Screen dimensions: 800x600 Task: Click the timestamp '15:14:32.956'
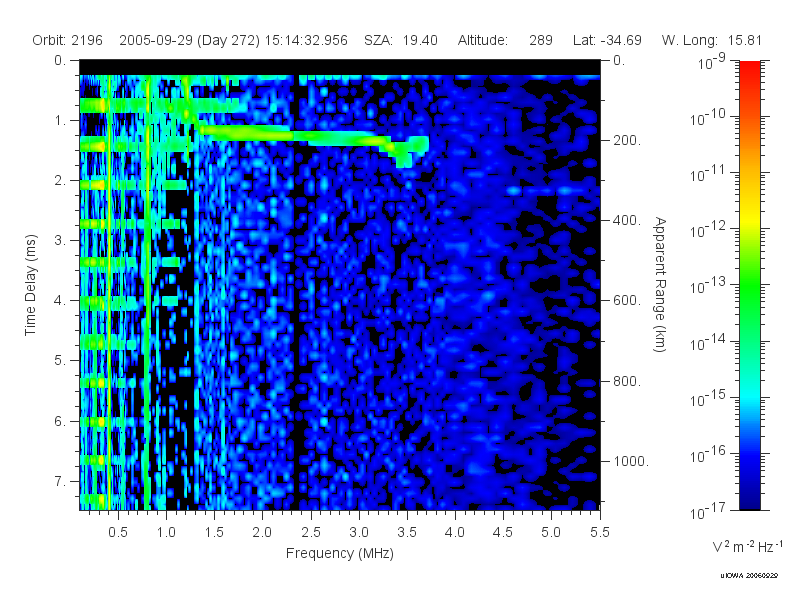306,40
